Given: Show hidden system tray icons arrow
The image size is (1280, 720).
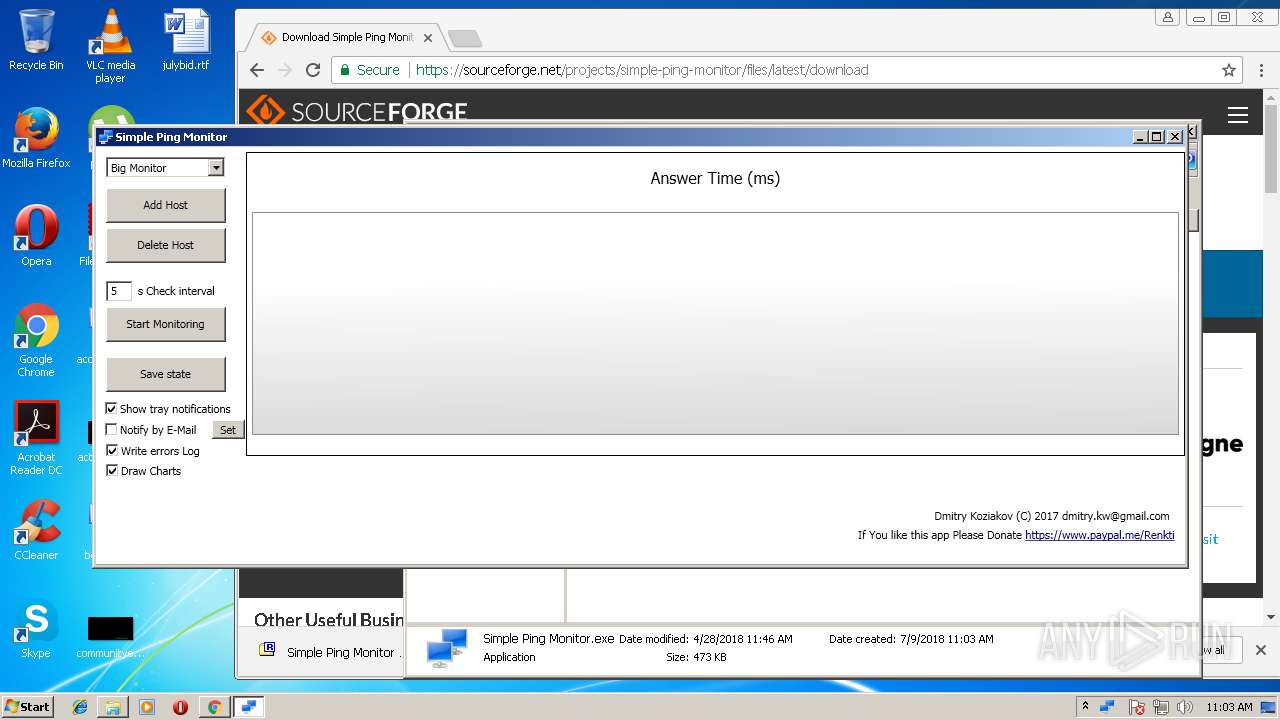Looking at the screenshot, I should [1085, 706].
